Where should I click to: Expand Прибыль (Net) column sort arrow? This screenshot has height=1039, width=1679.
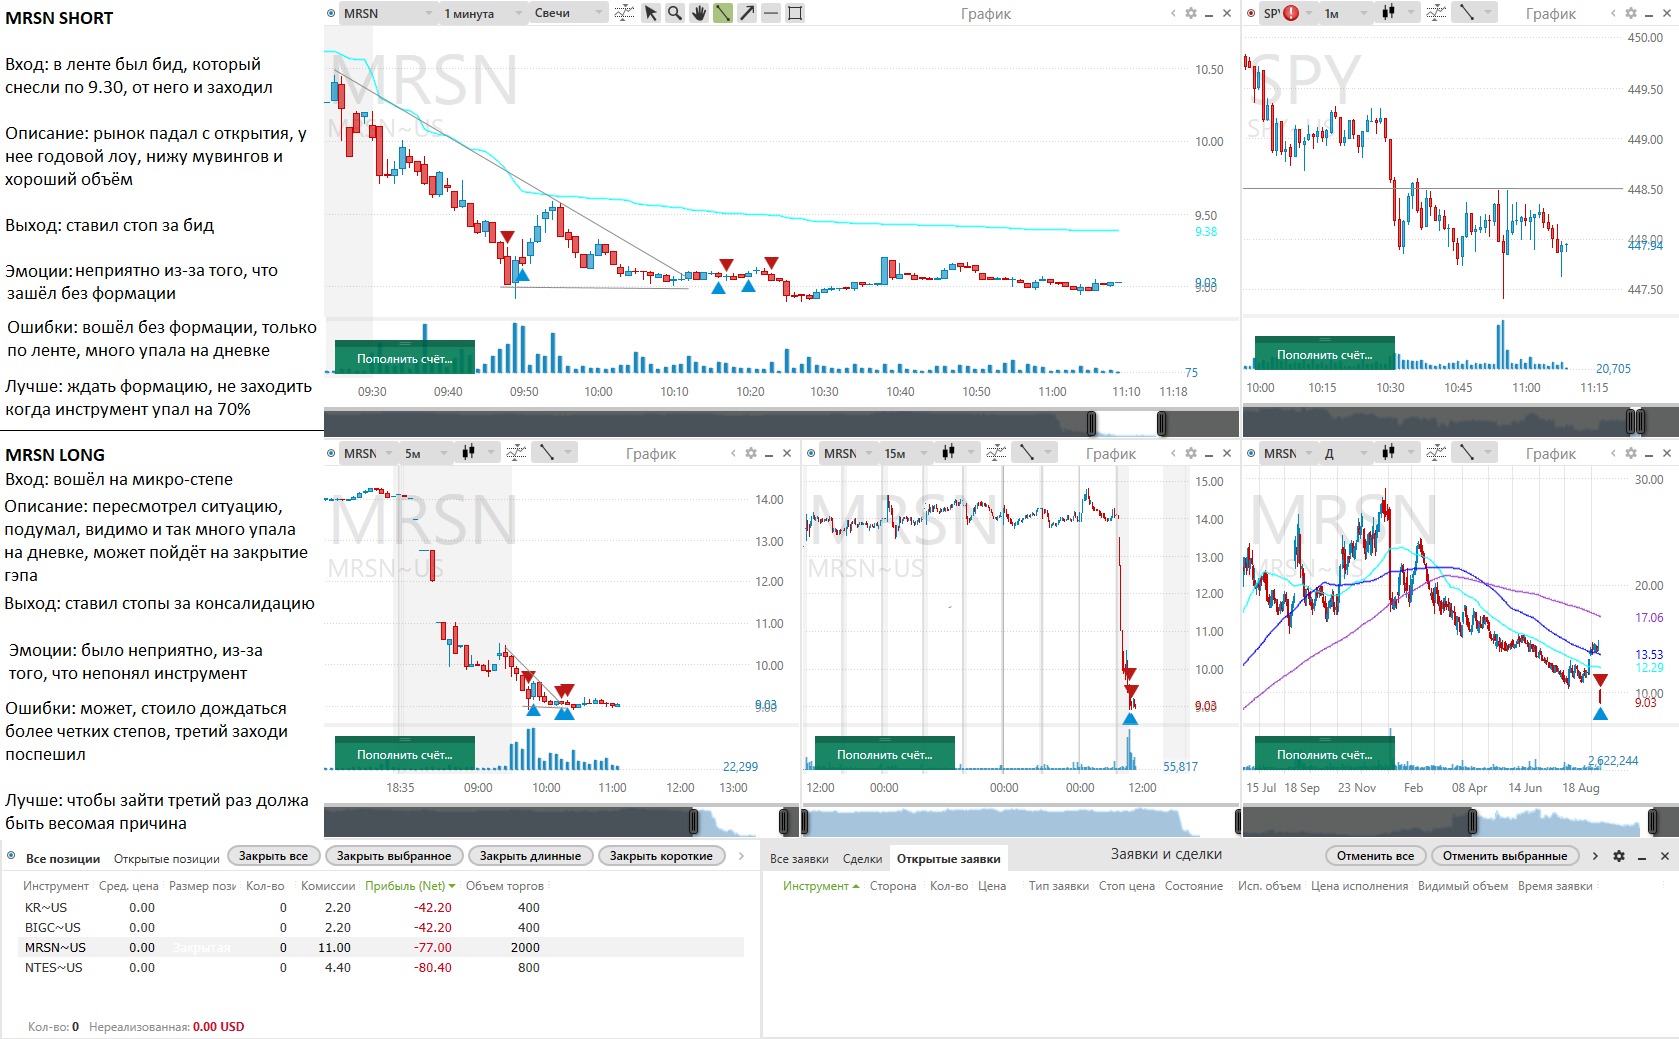coord(452,886)
